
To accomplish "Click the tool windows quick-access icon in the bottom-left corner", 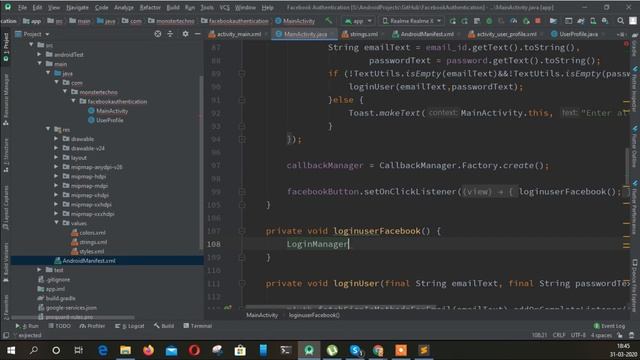I will click(6, 336).
